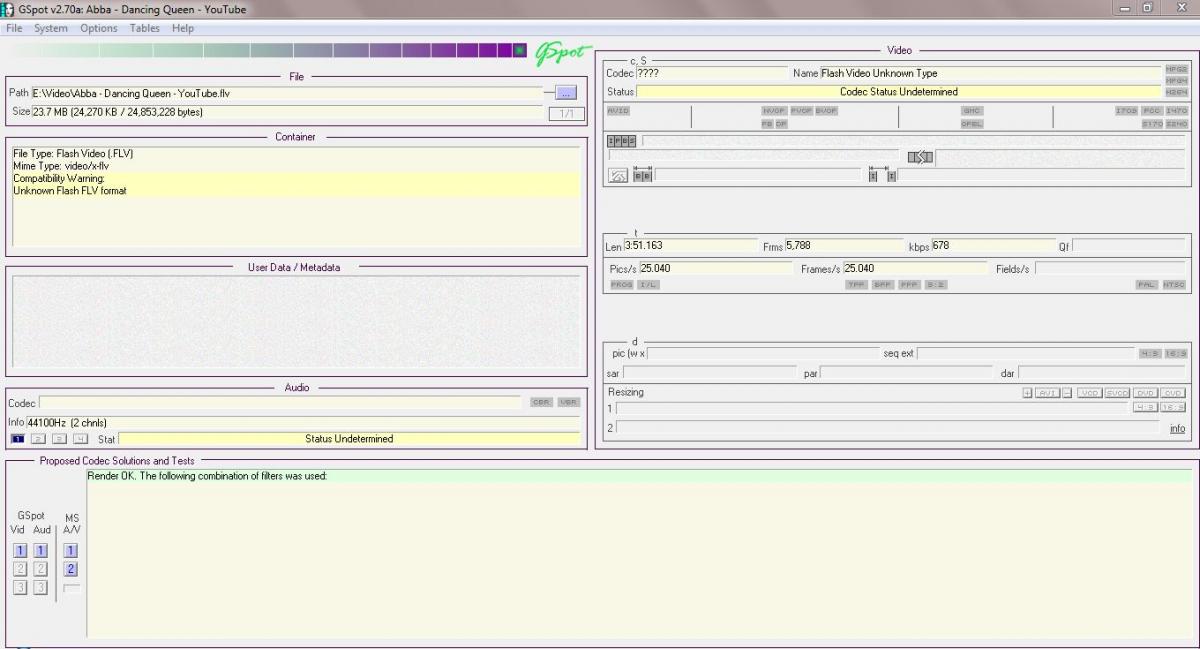Click MS A/V test button 1
Image resolution: width=1200 pixels, height=649 pixels.
tap(70, 551)
